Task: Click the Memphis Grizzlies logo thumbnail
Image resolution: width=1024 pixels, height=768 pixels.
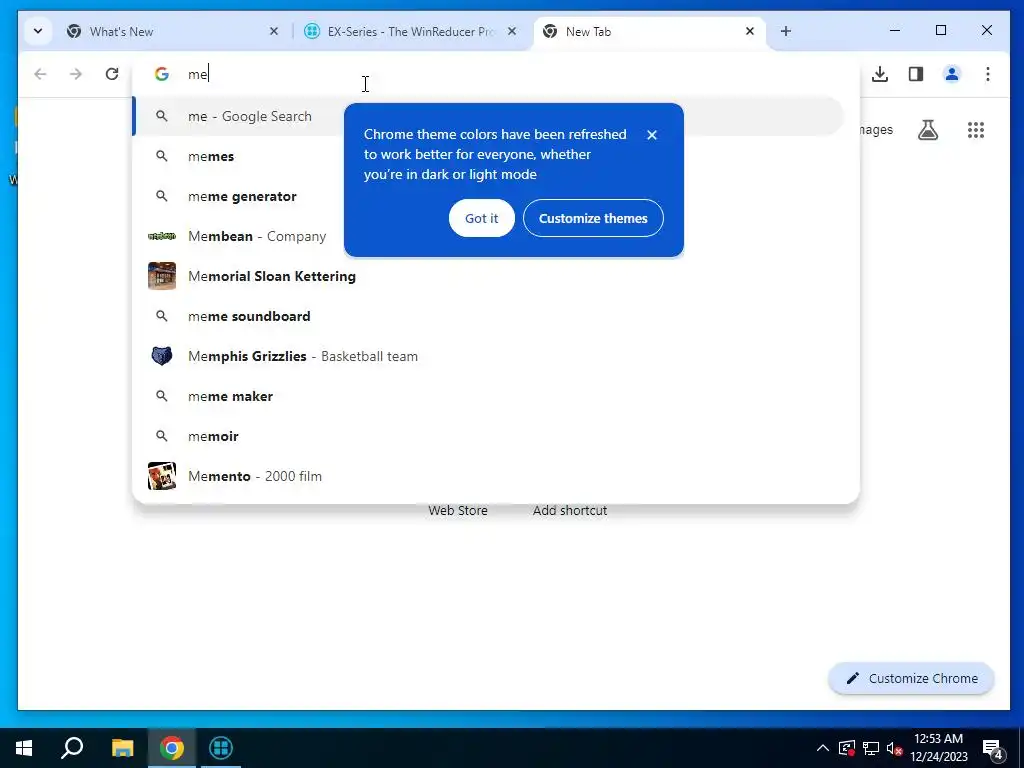Action: click(161, 356)
